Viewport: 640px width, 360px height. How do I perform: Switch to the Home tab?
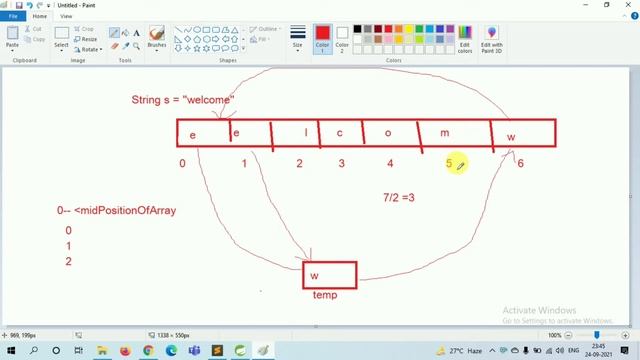coord(40,16)
